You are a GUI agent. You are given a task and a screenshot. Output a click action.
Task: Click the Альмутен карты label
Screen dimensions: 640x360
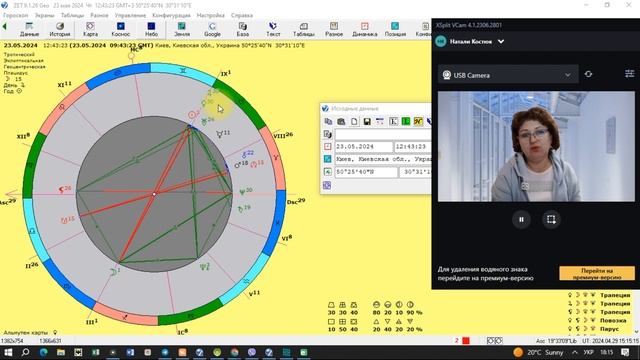(25, 333)
